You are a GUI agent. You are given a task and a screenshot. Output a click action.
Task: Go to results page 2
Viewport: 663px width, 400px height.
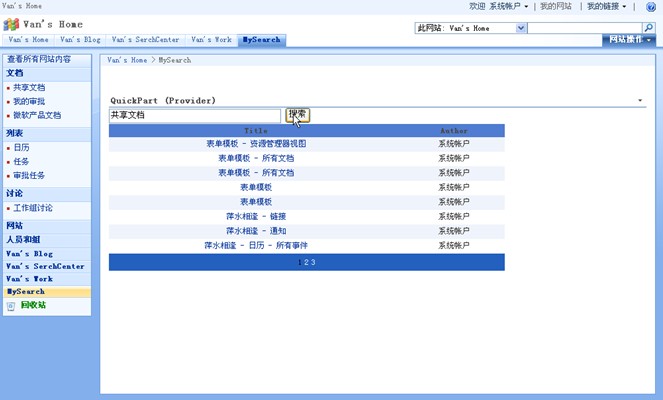(x=307, y=262)
